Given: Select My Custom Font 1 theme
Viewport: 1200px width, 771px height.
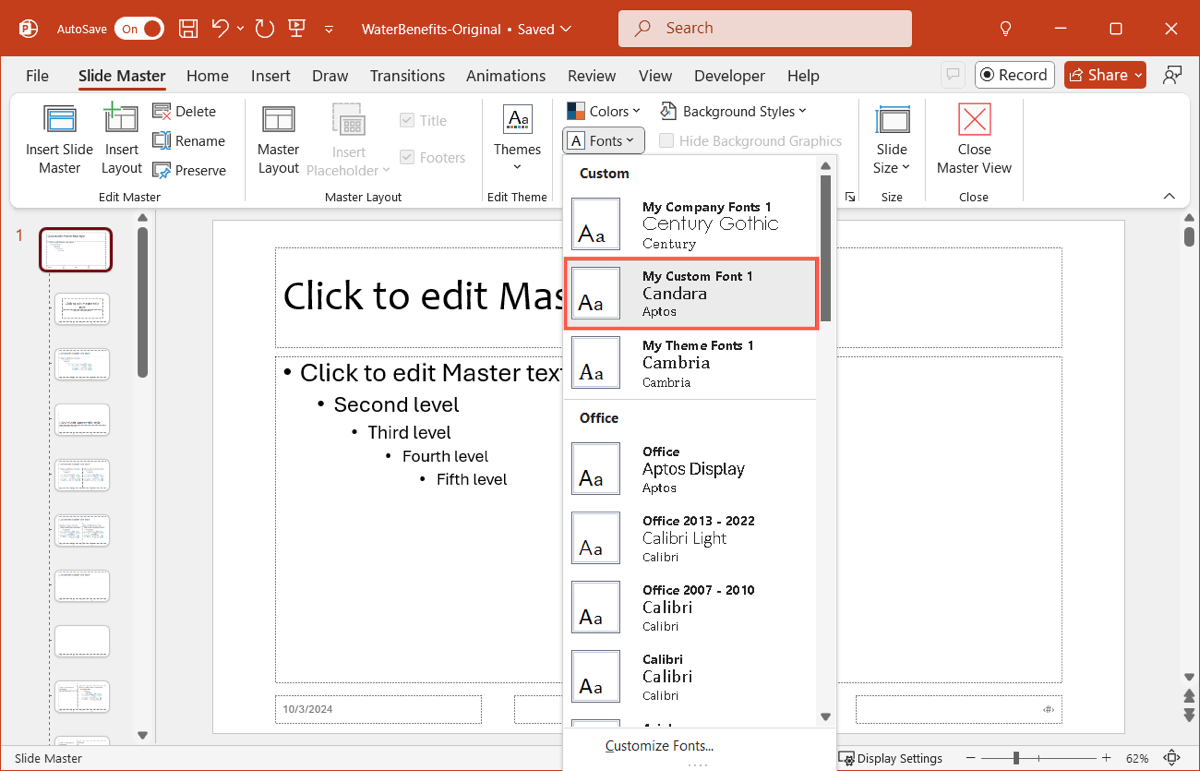Looking at the screenshot, I should click(691, 294).
